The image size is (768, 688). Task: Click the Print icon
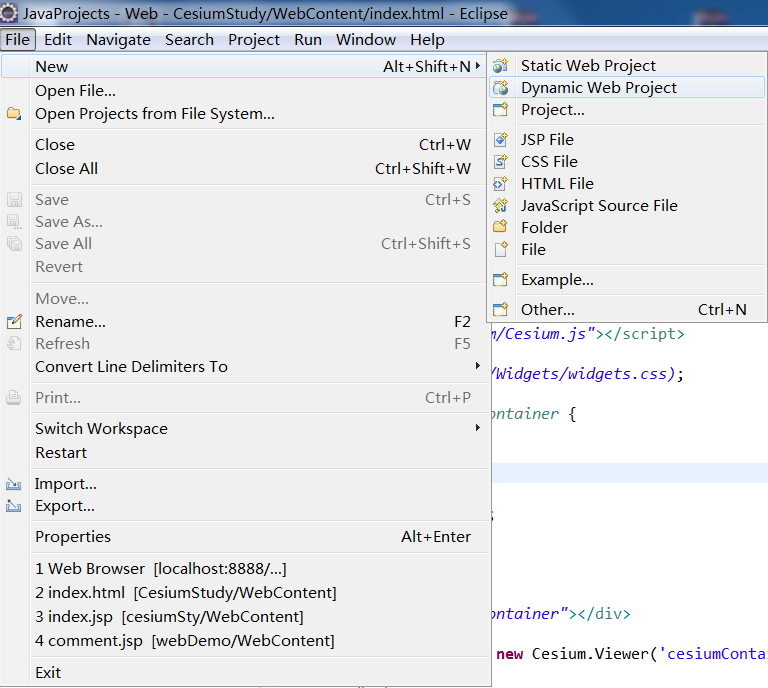pos(14,398)
